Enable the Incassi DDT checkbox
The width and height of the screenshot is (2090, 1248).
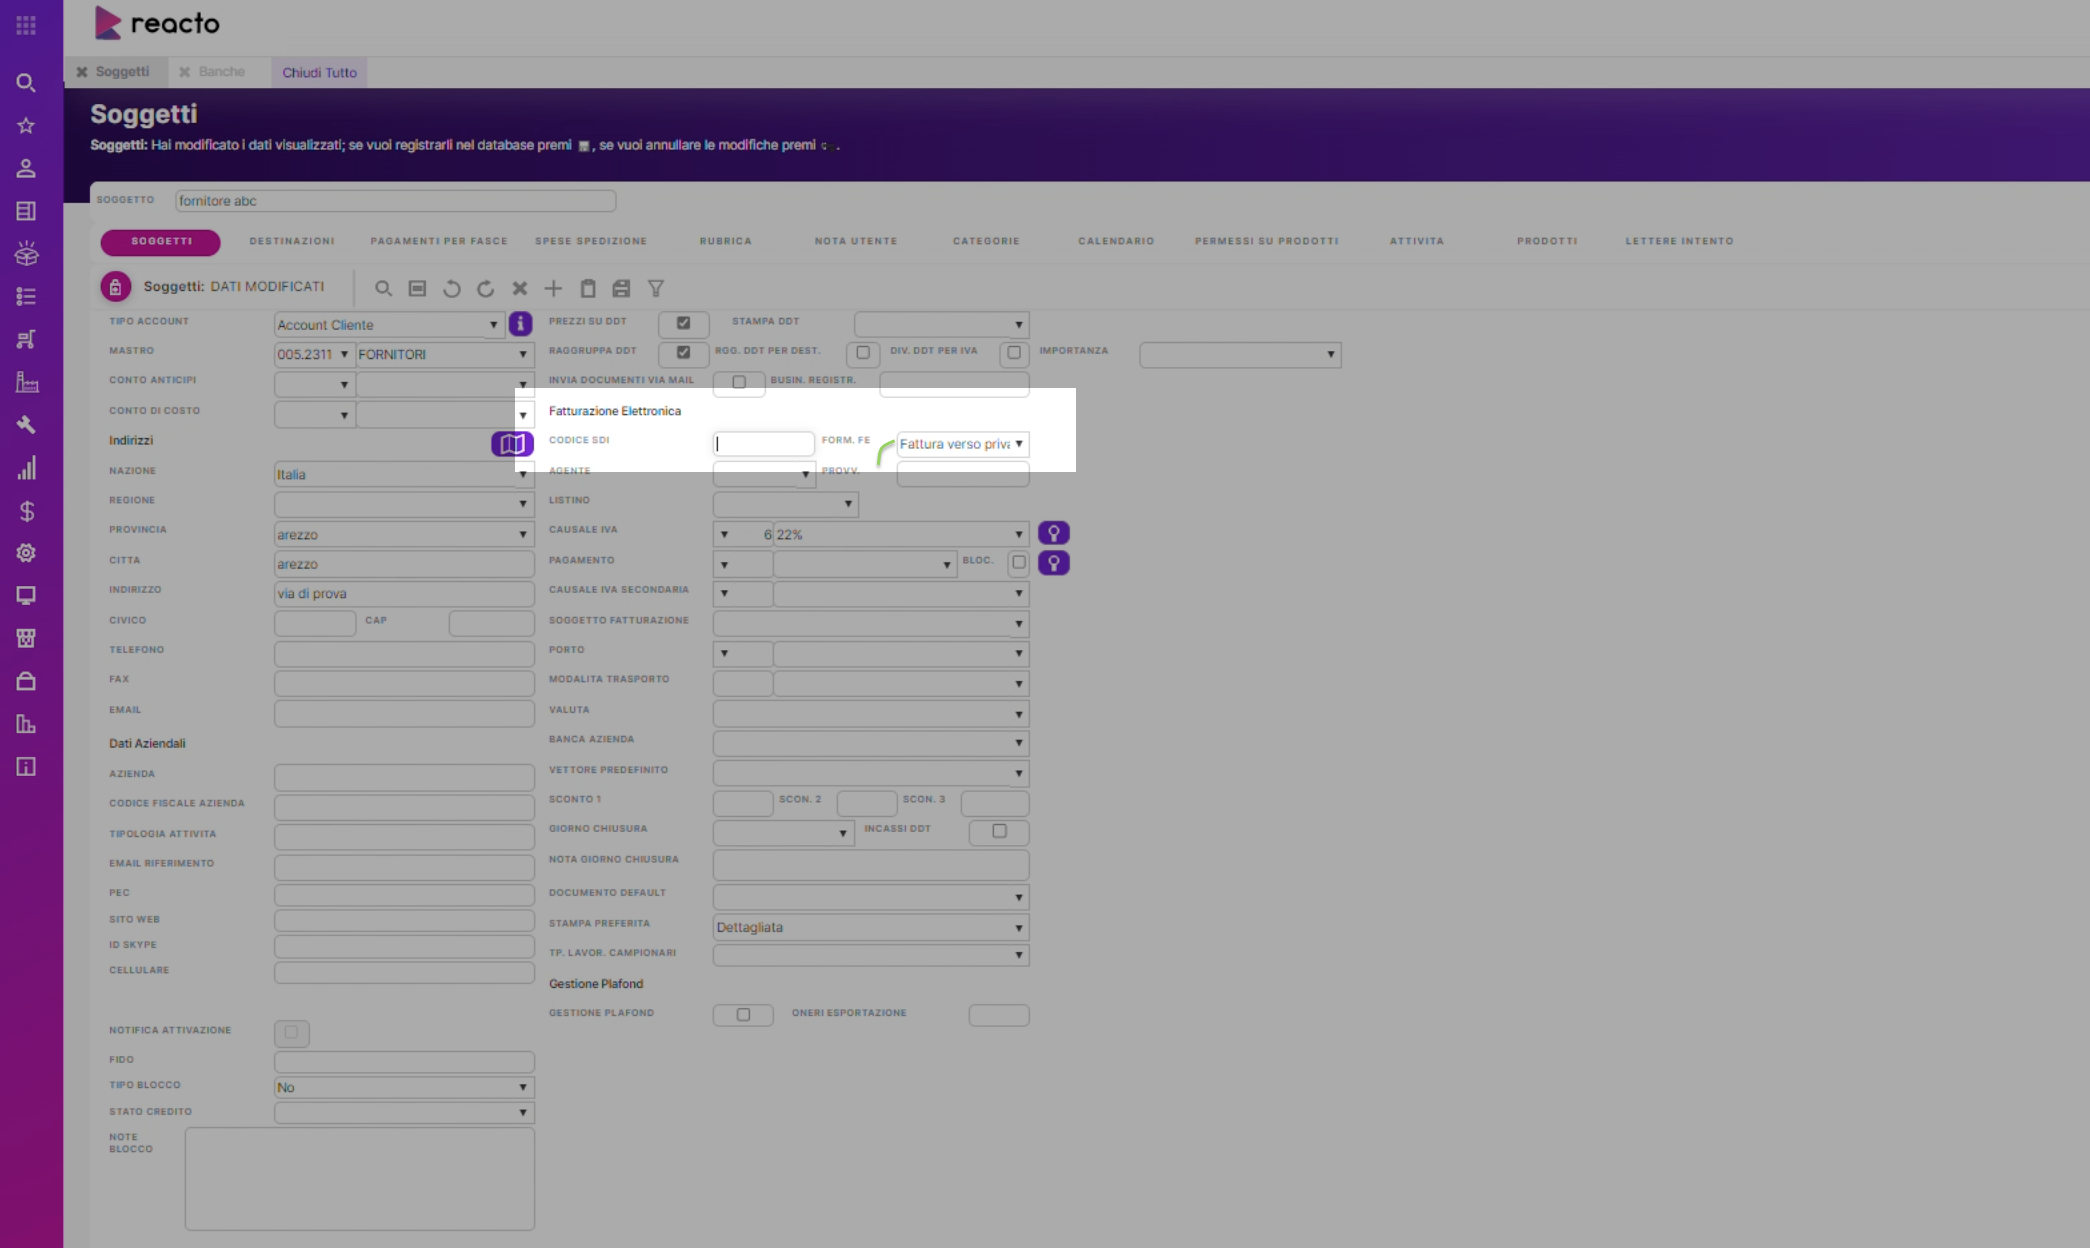[999, 831]
